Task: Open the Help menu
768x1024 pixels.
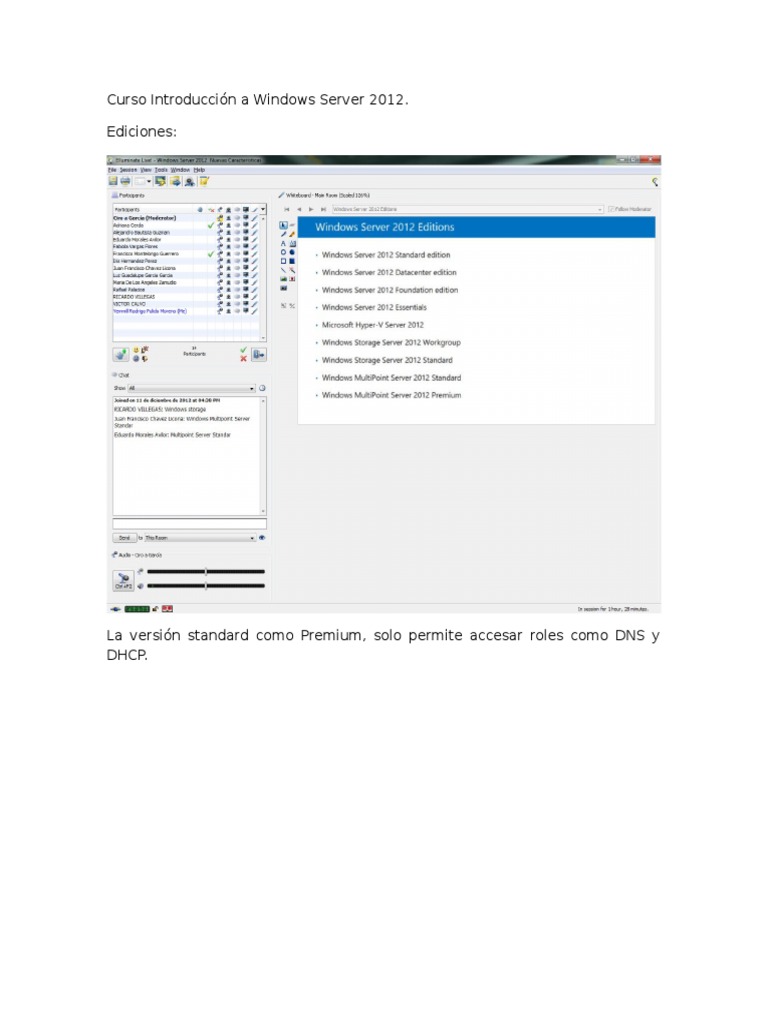Action: 199,170
